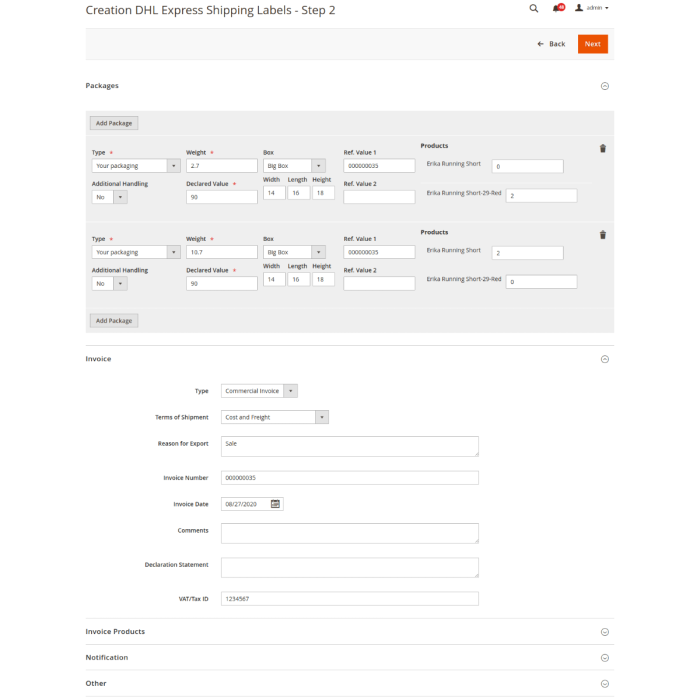
Task: Edit first package Length field
Action: click(299, 193)
